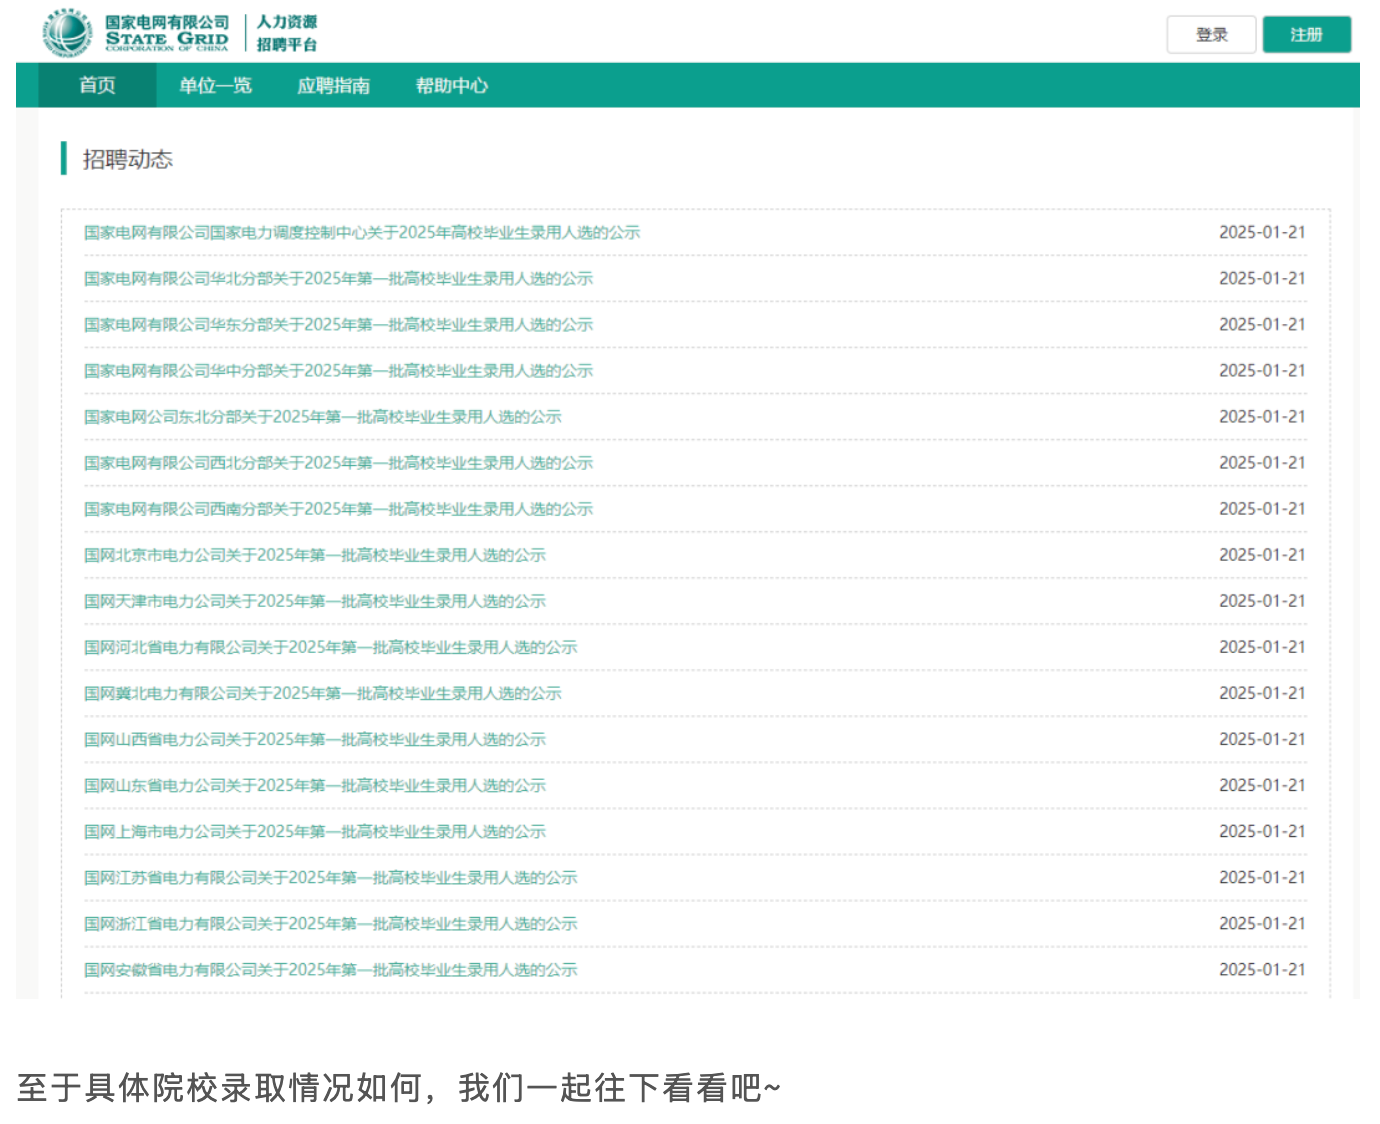Image resolution: width=1380 pixels, height=1124 pixels.
Task: Open the 西北分部 graduate hiring notice
Action: 338,463
